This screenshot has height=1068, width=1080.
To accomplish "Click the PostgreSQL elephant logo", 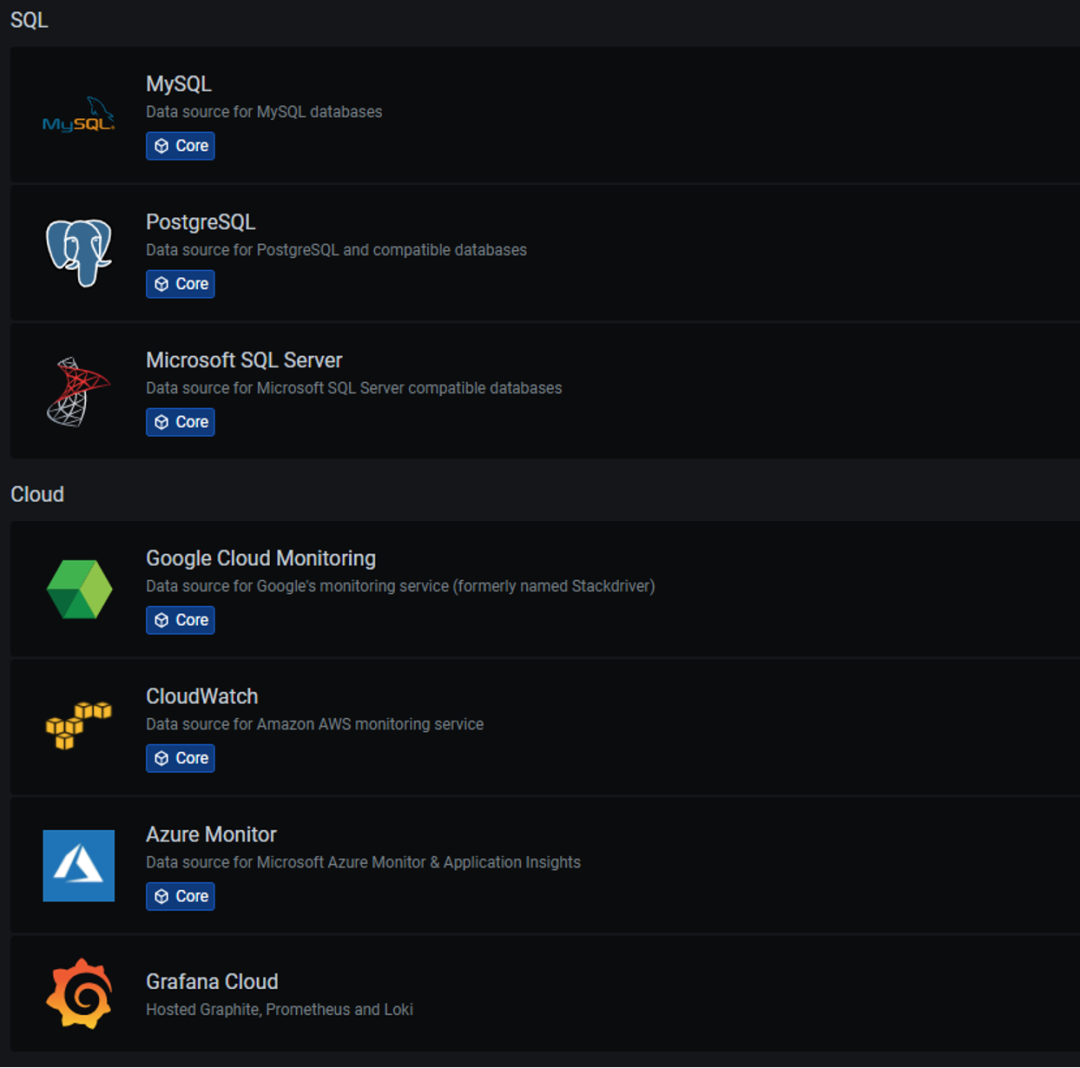I will [79, 253].
